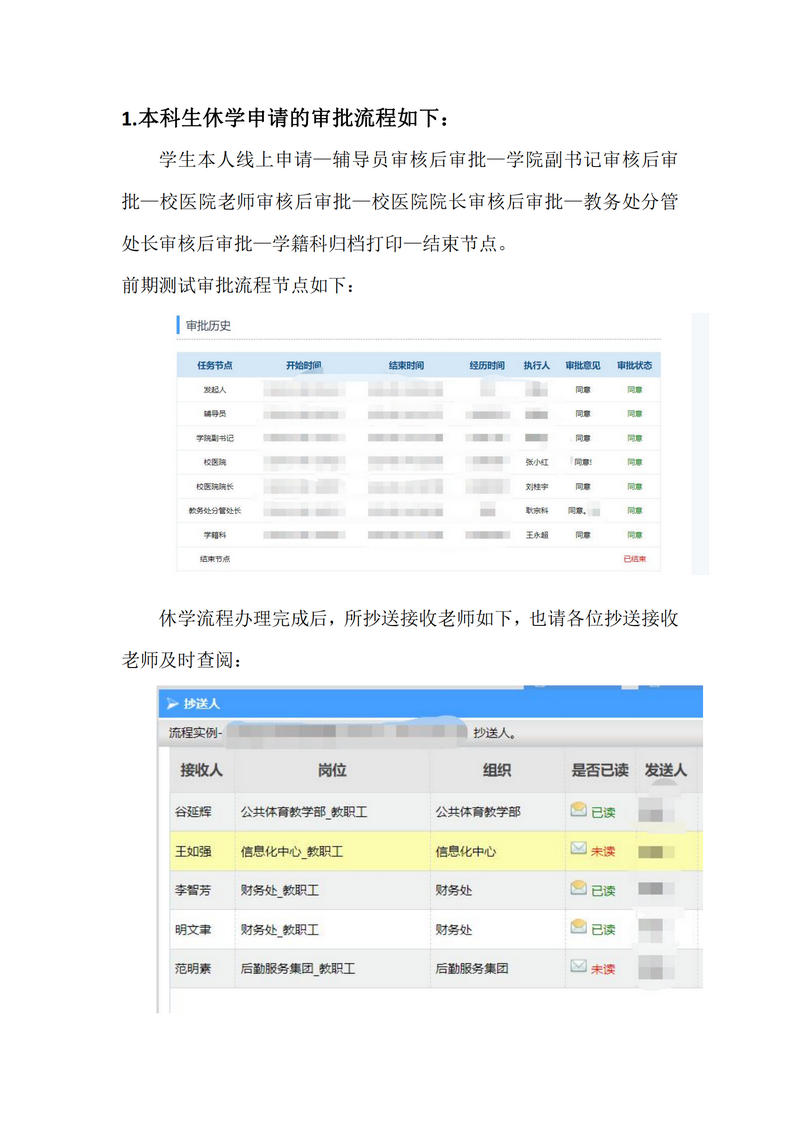Click the 后勤服务集团_教职工 position cell
Image resolution: width=800 pixels, height=1131 pixels.
(298, 968)
